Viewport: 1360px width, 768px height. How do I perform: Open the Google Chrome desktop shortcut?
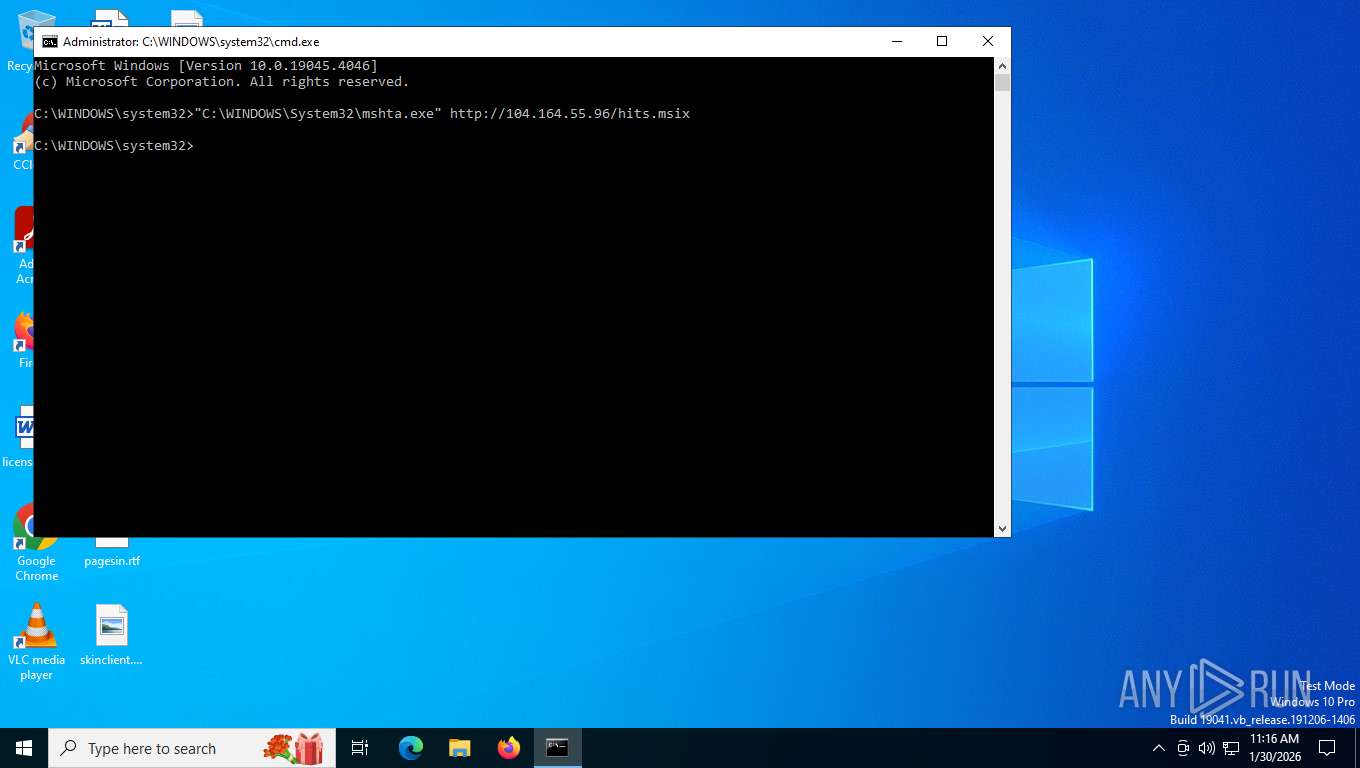36,544
